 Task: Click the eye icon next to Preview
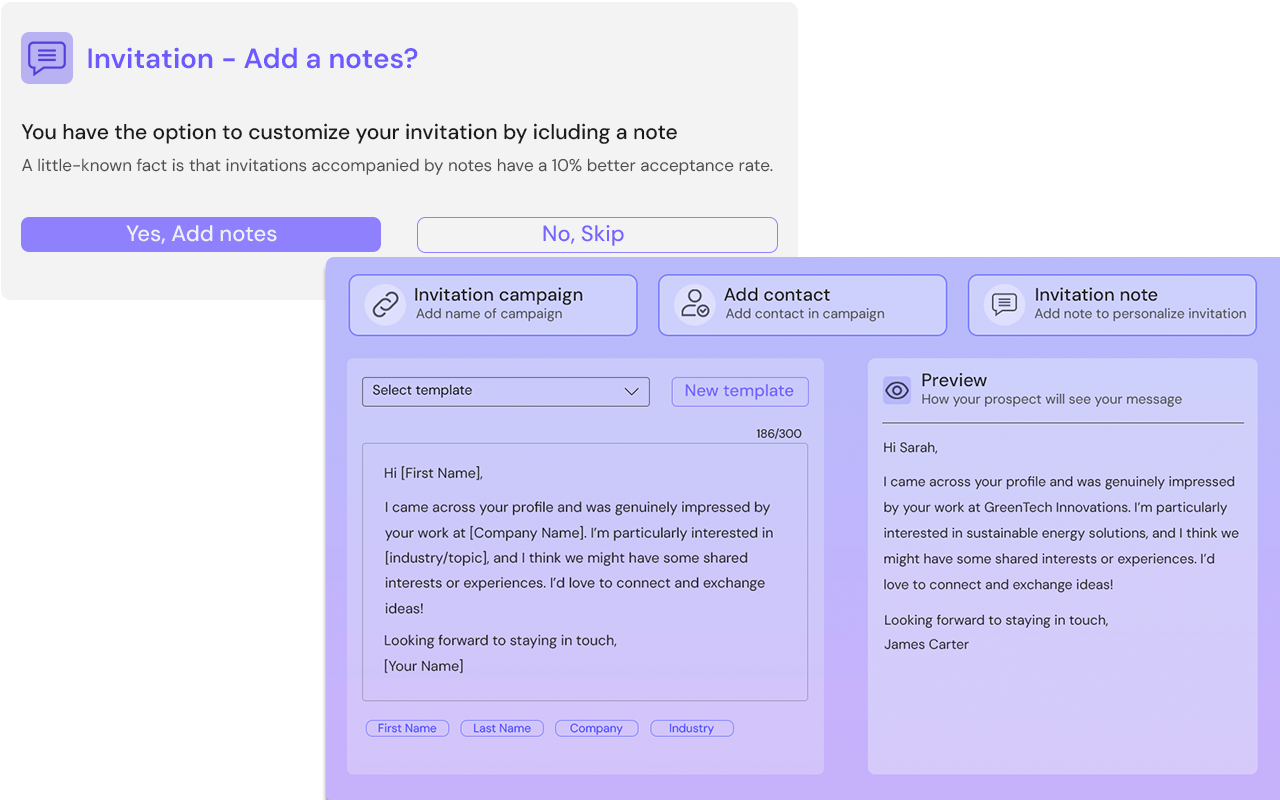pyautogui.click(x=897, y=391)
